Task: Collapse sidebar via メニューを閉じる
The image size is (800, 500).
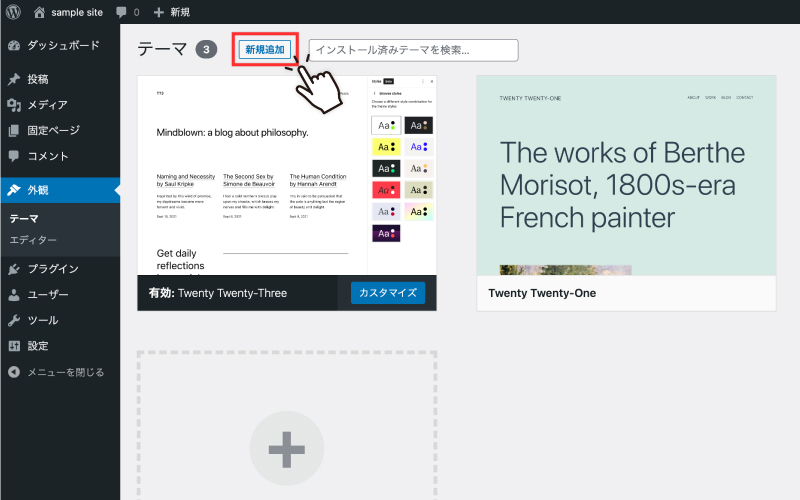Action: (x=60, y=372)
